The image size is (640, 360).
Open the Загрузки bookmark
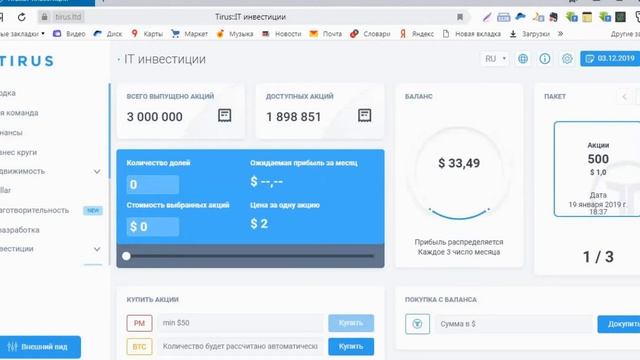click(530, 34)
